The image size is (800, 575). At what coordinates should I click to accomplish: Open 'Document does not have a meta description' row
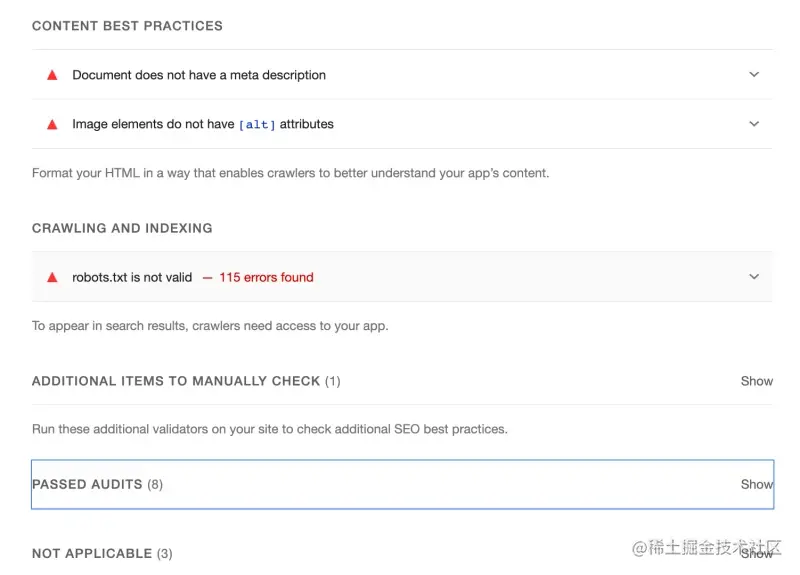(402, 75)
